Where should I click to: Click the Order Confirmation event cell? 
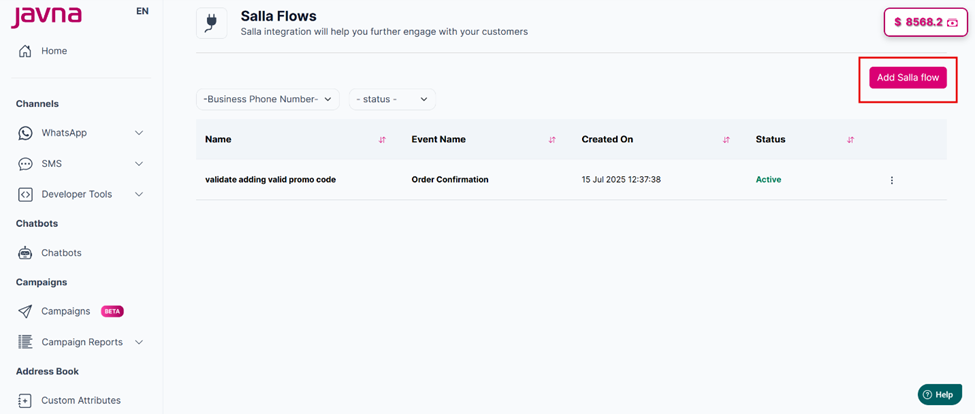(450, 180)
